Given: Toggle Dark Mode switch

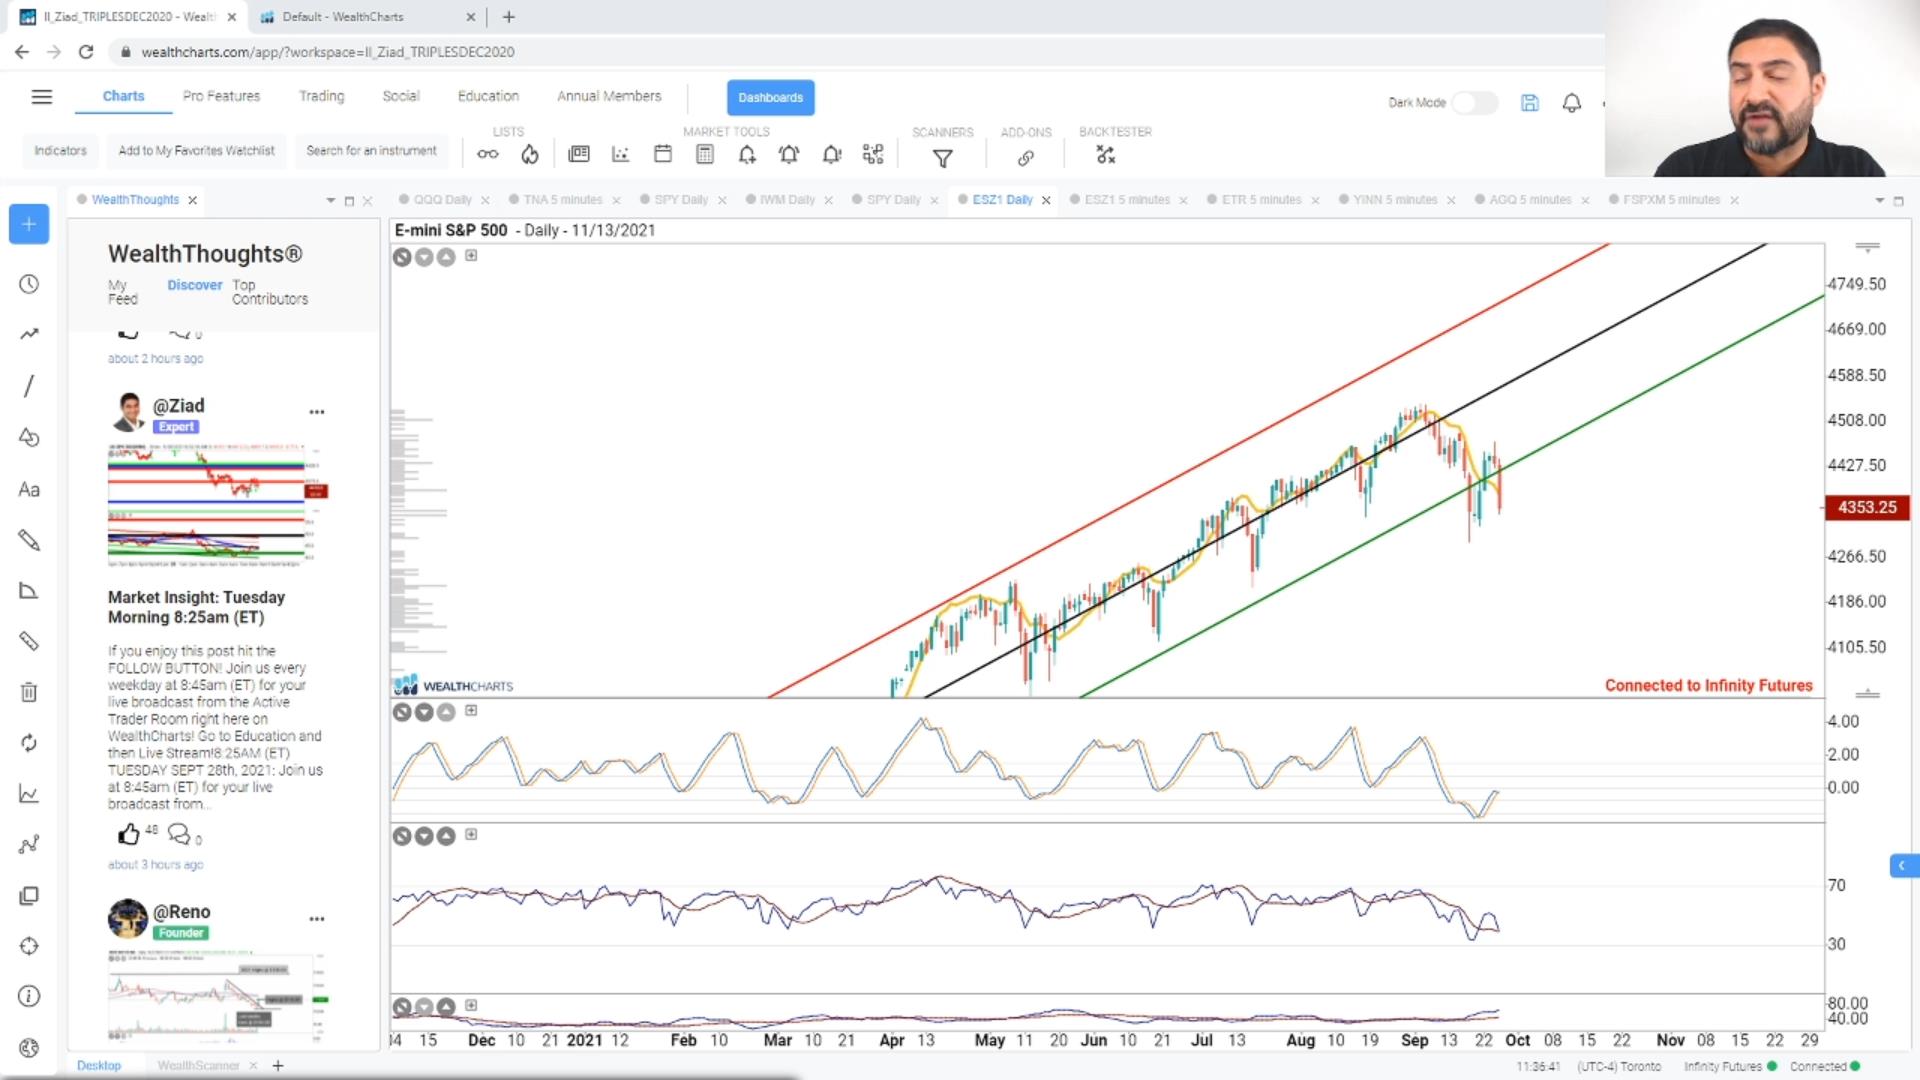Looking at the screenshot, I should tap(1475, 103).
